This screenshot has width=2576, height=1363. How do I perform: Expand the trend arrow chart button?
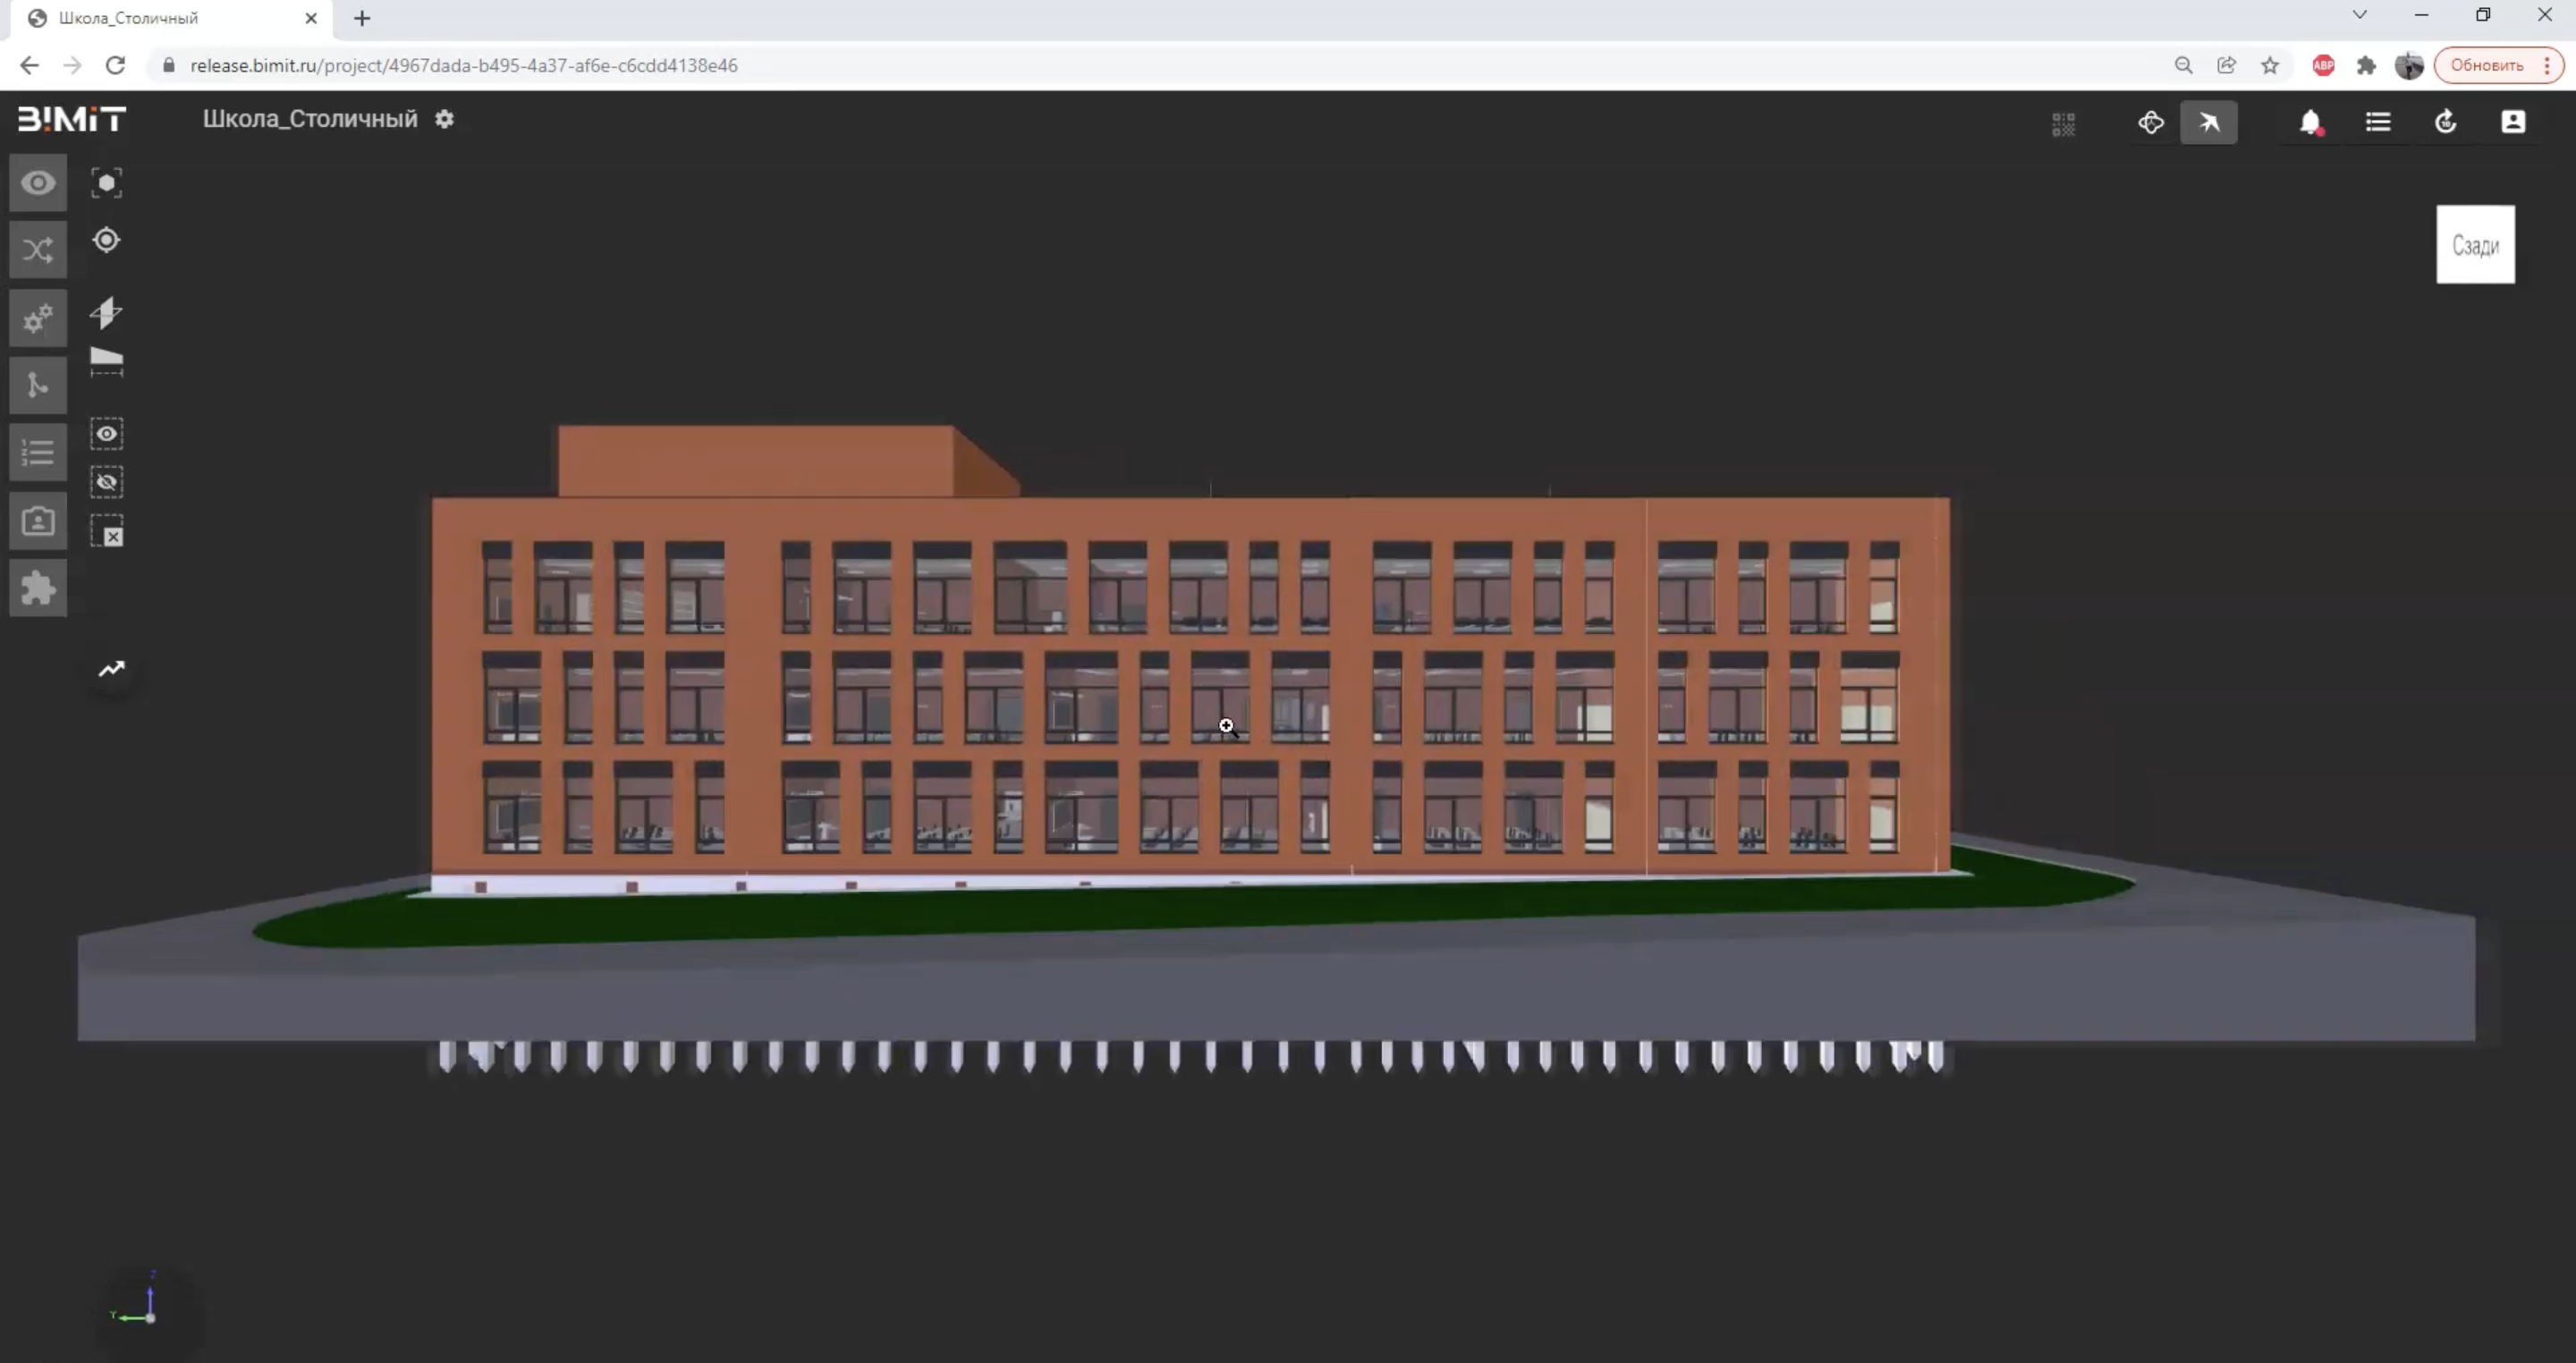(x=112, y=669)
